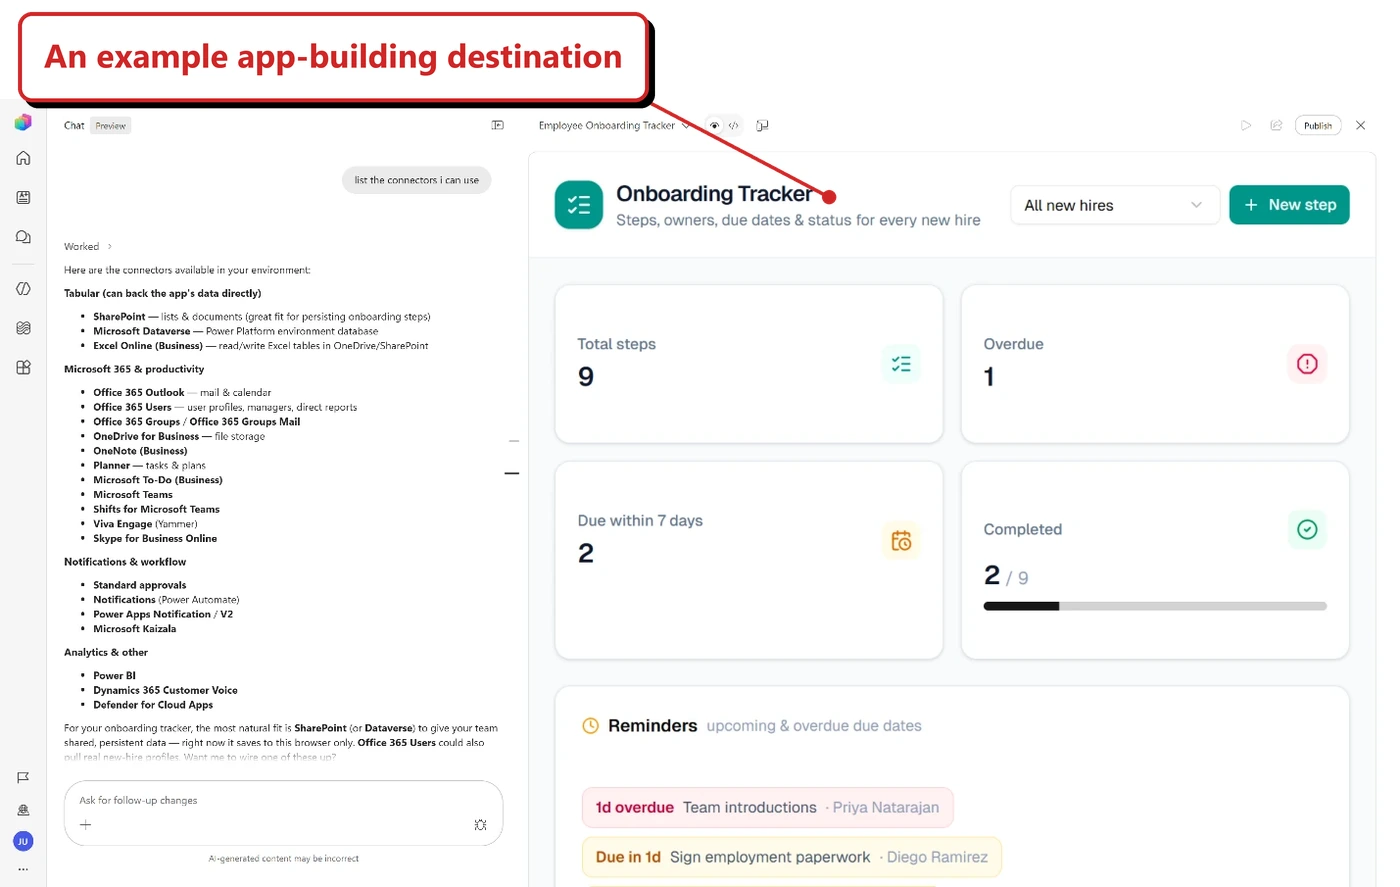Click the agent icon above the JU avatar

(23, 810)
